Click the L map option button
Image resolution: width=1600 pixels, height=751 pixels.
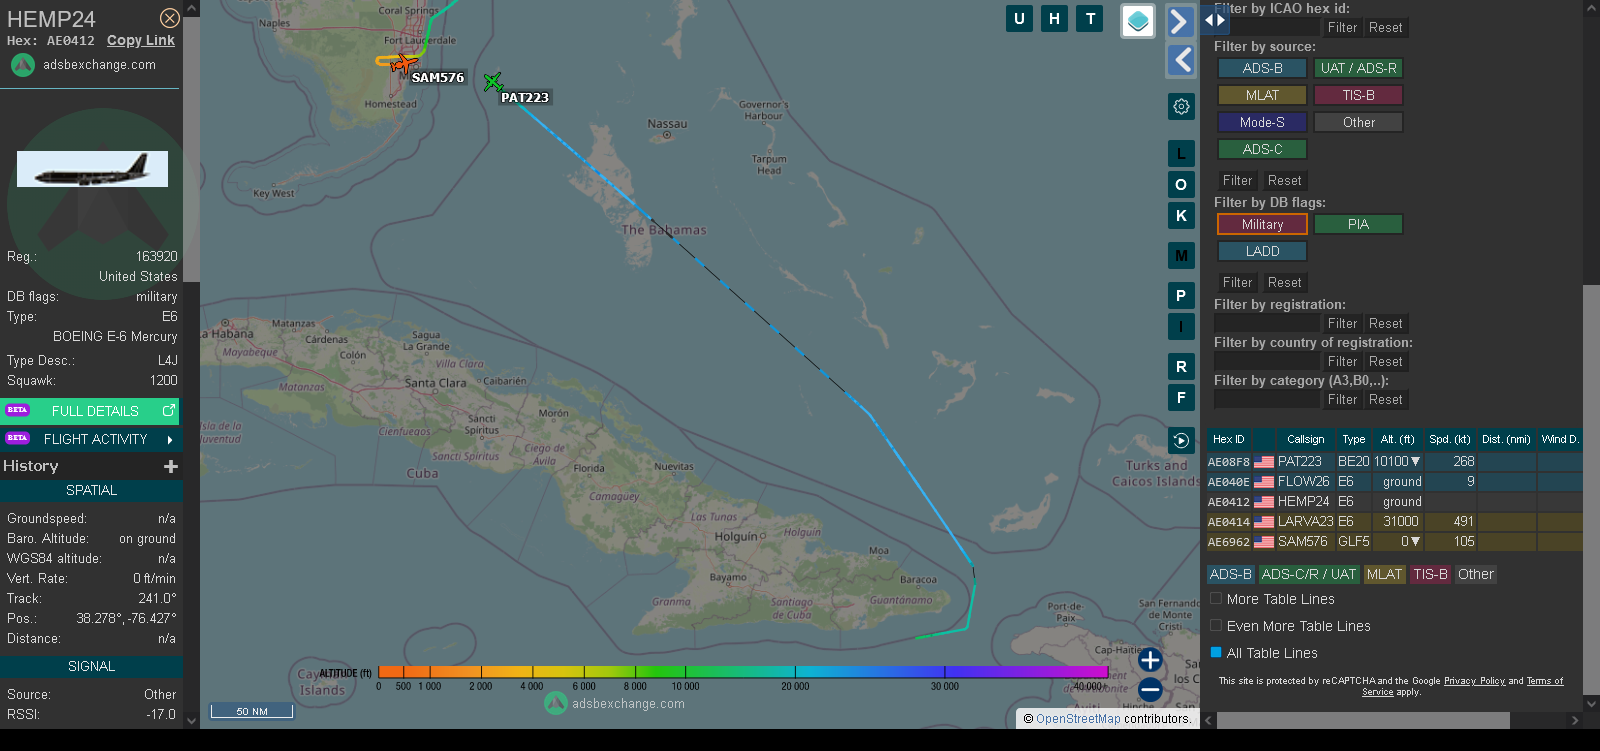tap(1181, 154)
